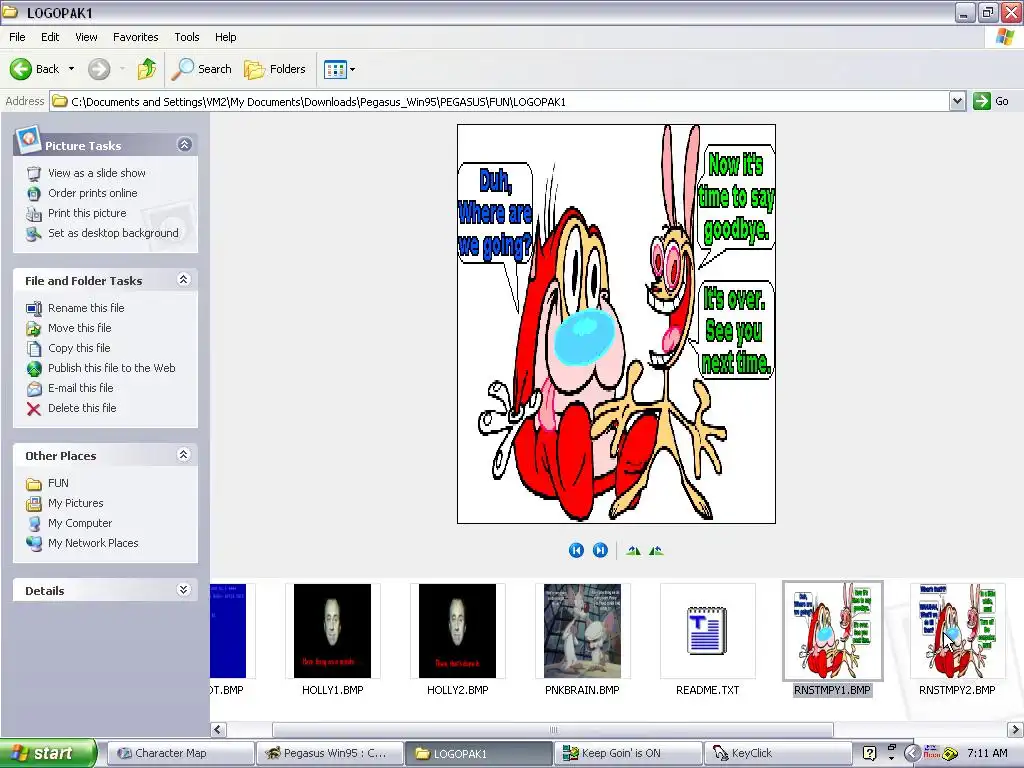This screenshot has height=768, width=1024.
Task: Open the Favorites menu
Action: coord(135,37)
